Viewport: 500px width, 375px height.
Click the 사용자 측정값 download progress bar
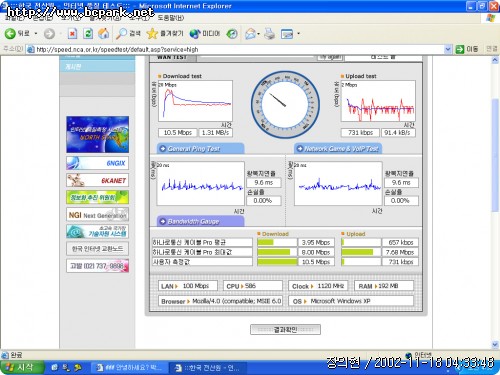click(277, 262)
